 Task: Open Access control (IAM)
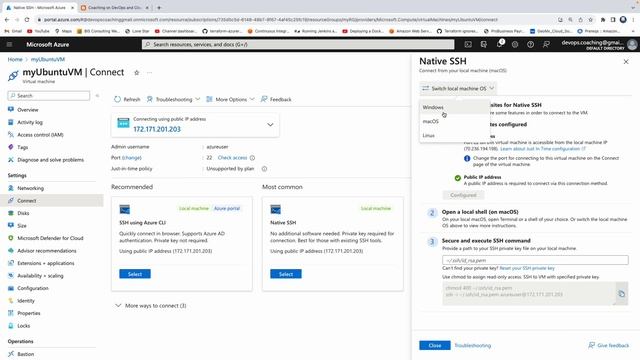tap(40, 135)
